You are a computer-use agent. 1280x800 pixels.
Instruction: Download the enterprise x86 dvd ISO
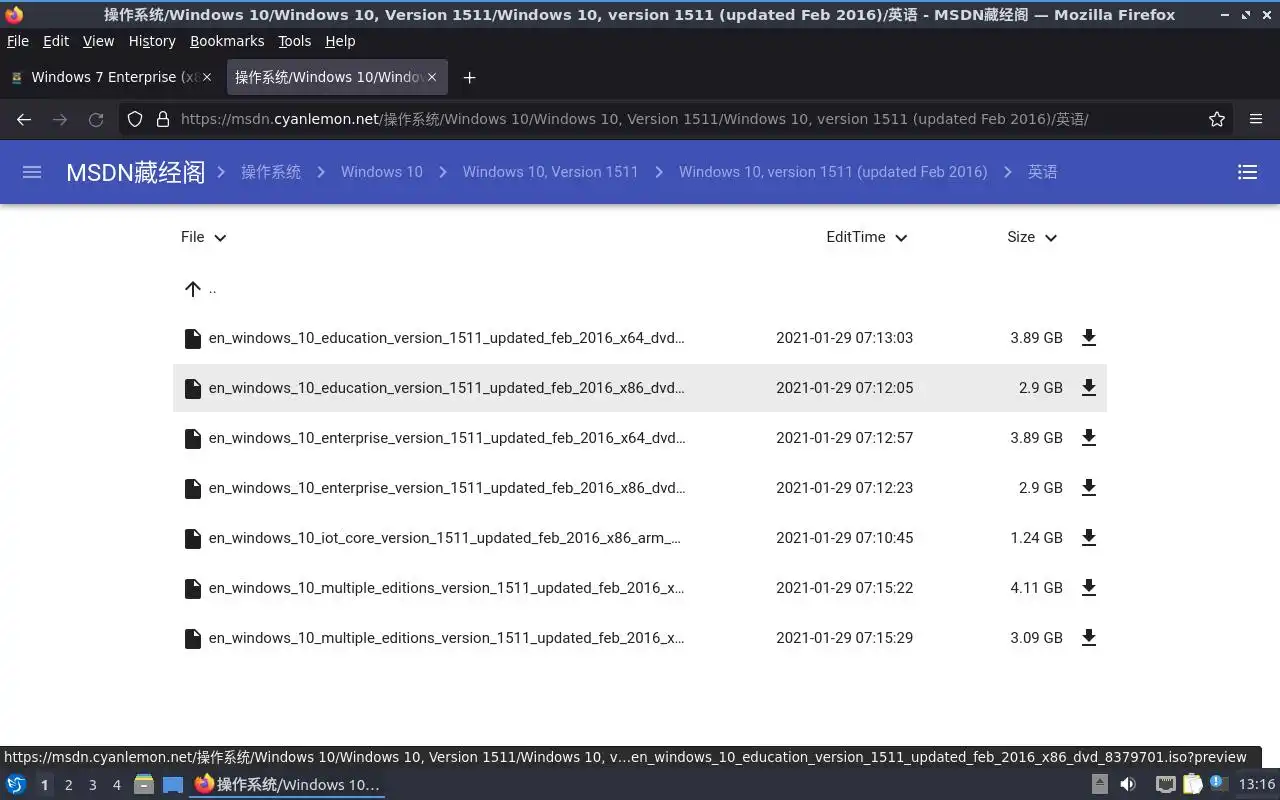point(1089,488)
